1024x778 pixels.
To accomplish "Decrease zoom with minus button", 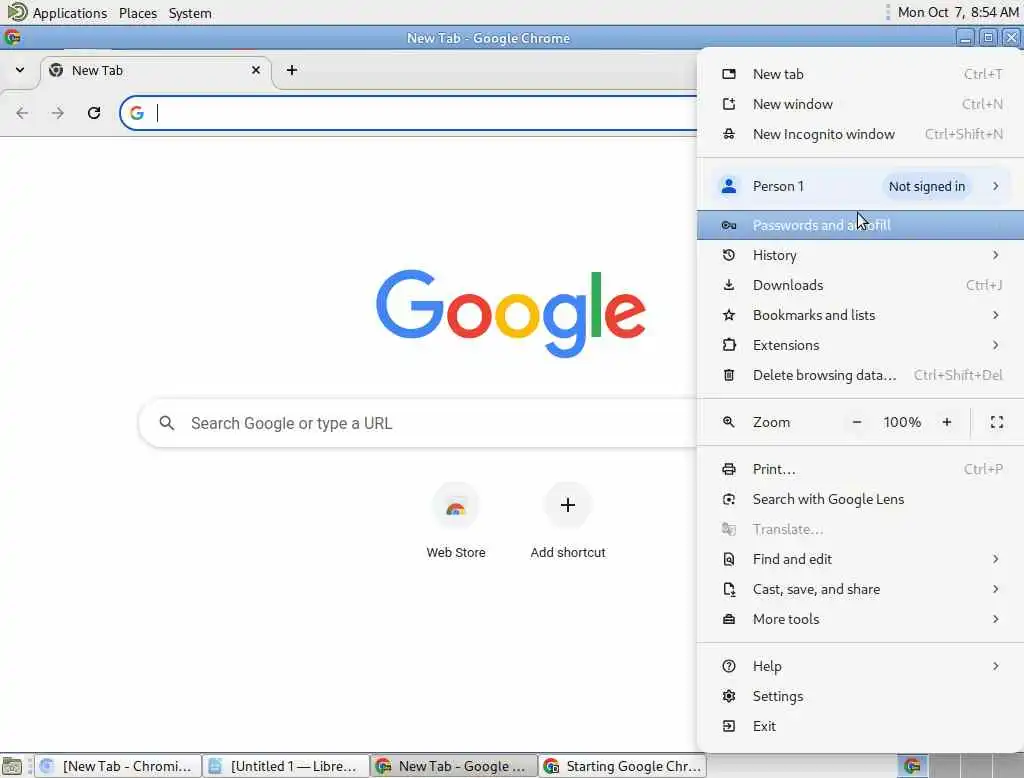I will pos(857,422).
